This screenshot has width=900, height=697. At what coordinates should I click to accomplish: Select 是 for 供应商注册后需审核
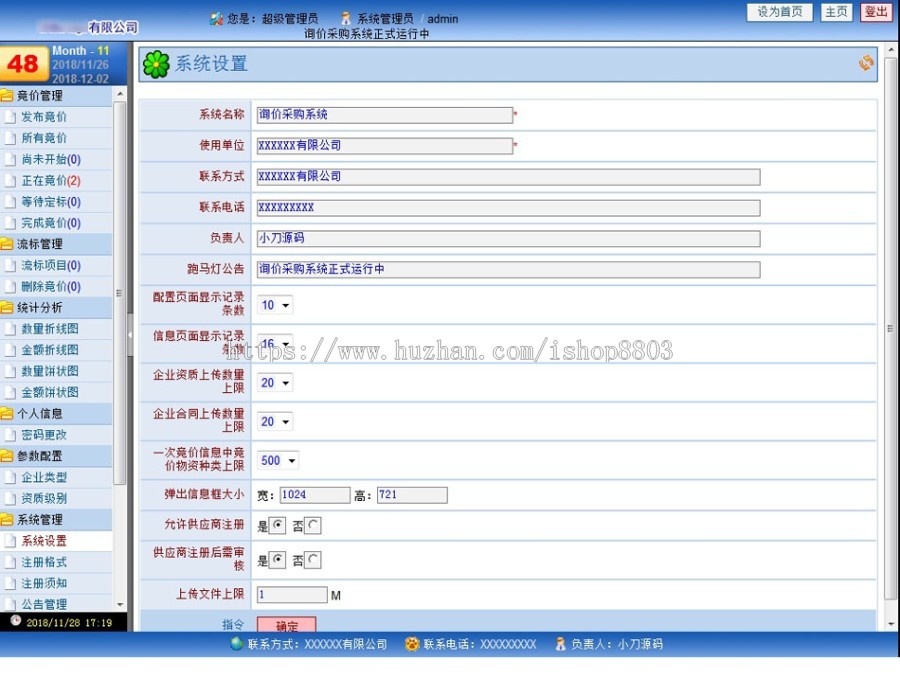tap(278, 560)
